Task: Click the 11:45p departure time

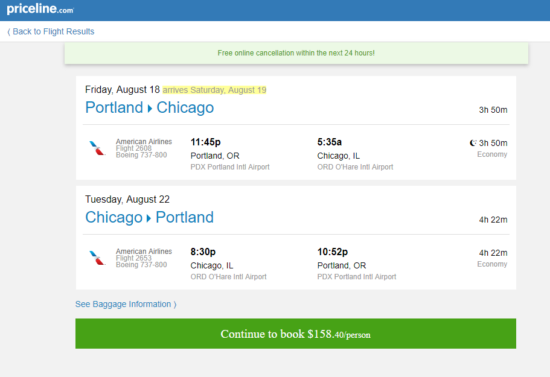Action: tap(206, 142)
